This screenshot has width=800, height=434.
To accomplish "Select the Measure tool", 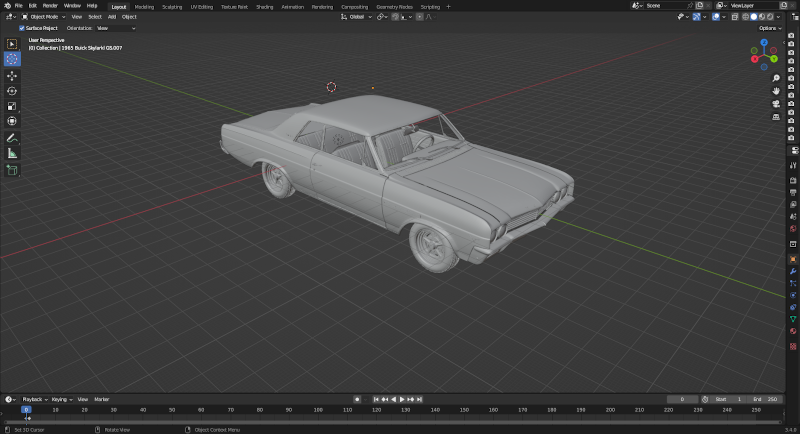I will [12, 154].
